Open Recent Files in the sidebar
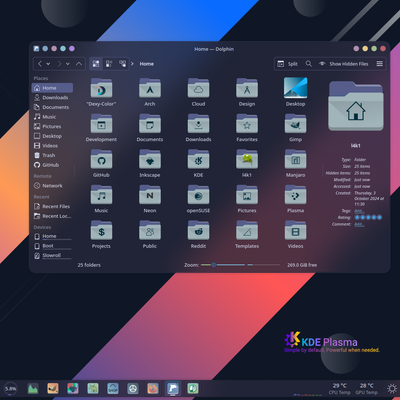Image resolution: width=400 pixels, height=400 pixels. click(52, 206)
